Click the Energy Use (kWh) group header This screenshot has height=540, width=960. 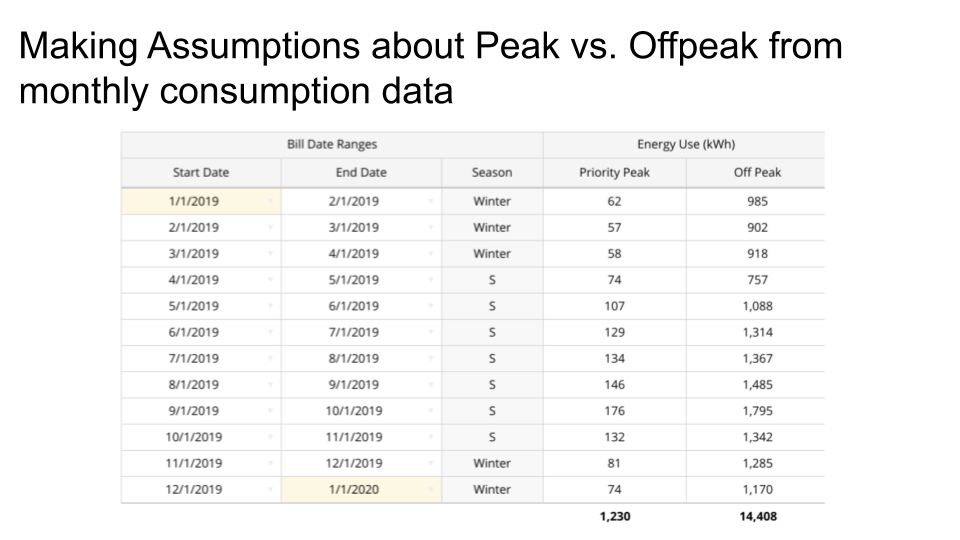pos(685,146)
